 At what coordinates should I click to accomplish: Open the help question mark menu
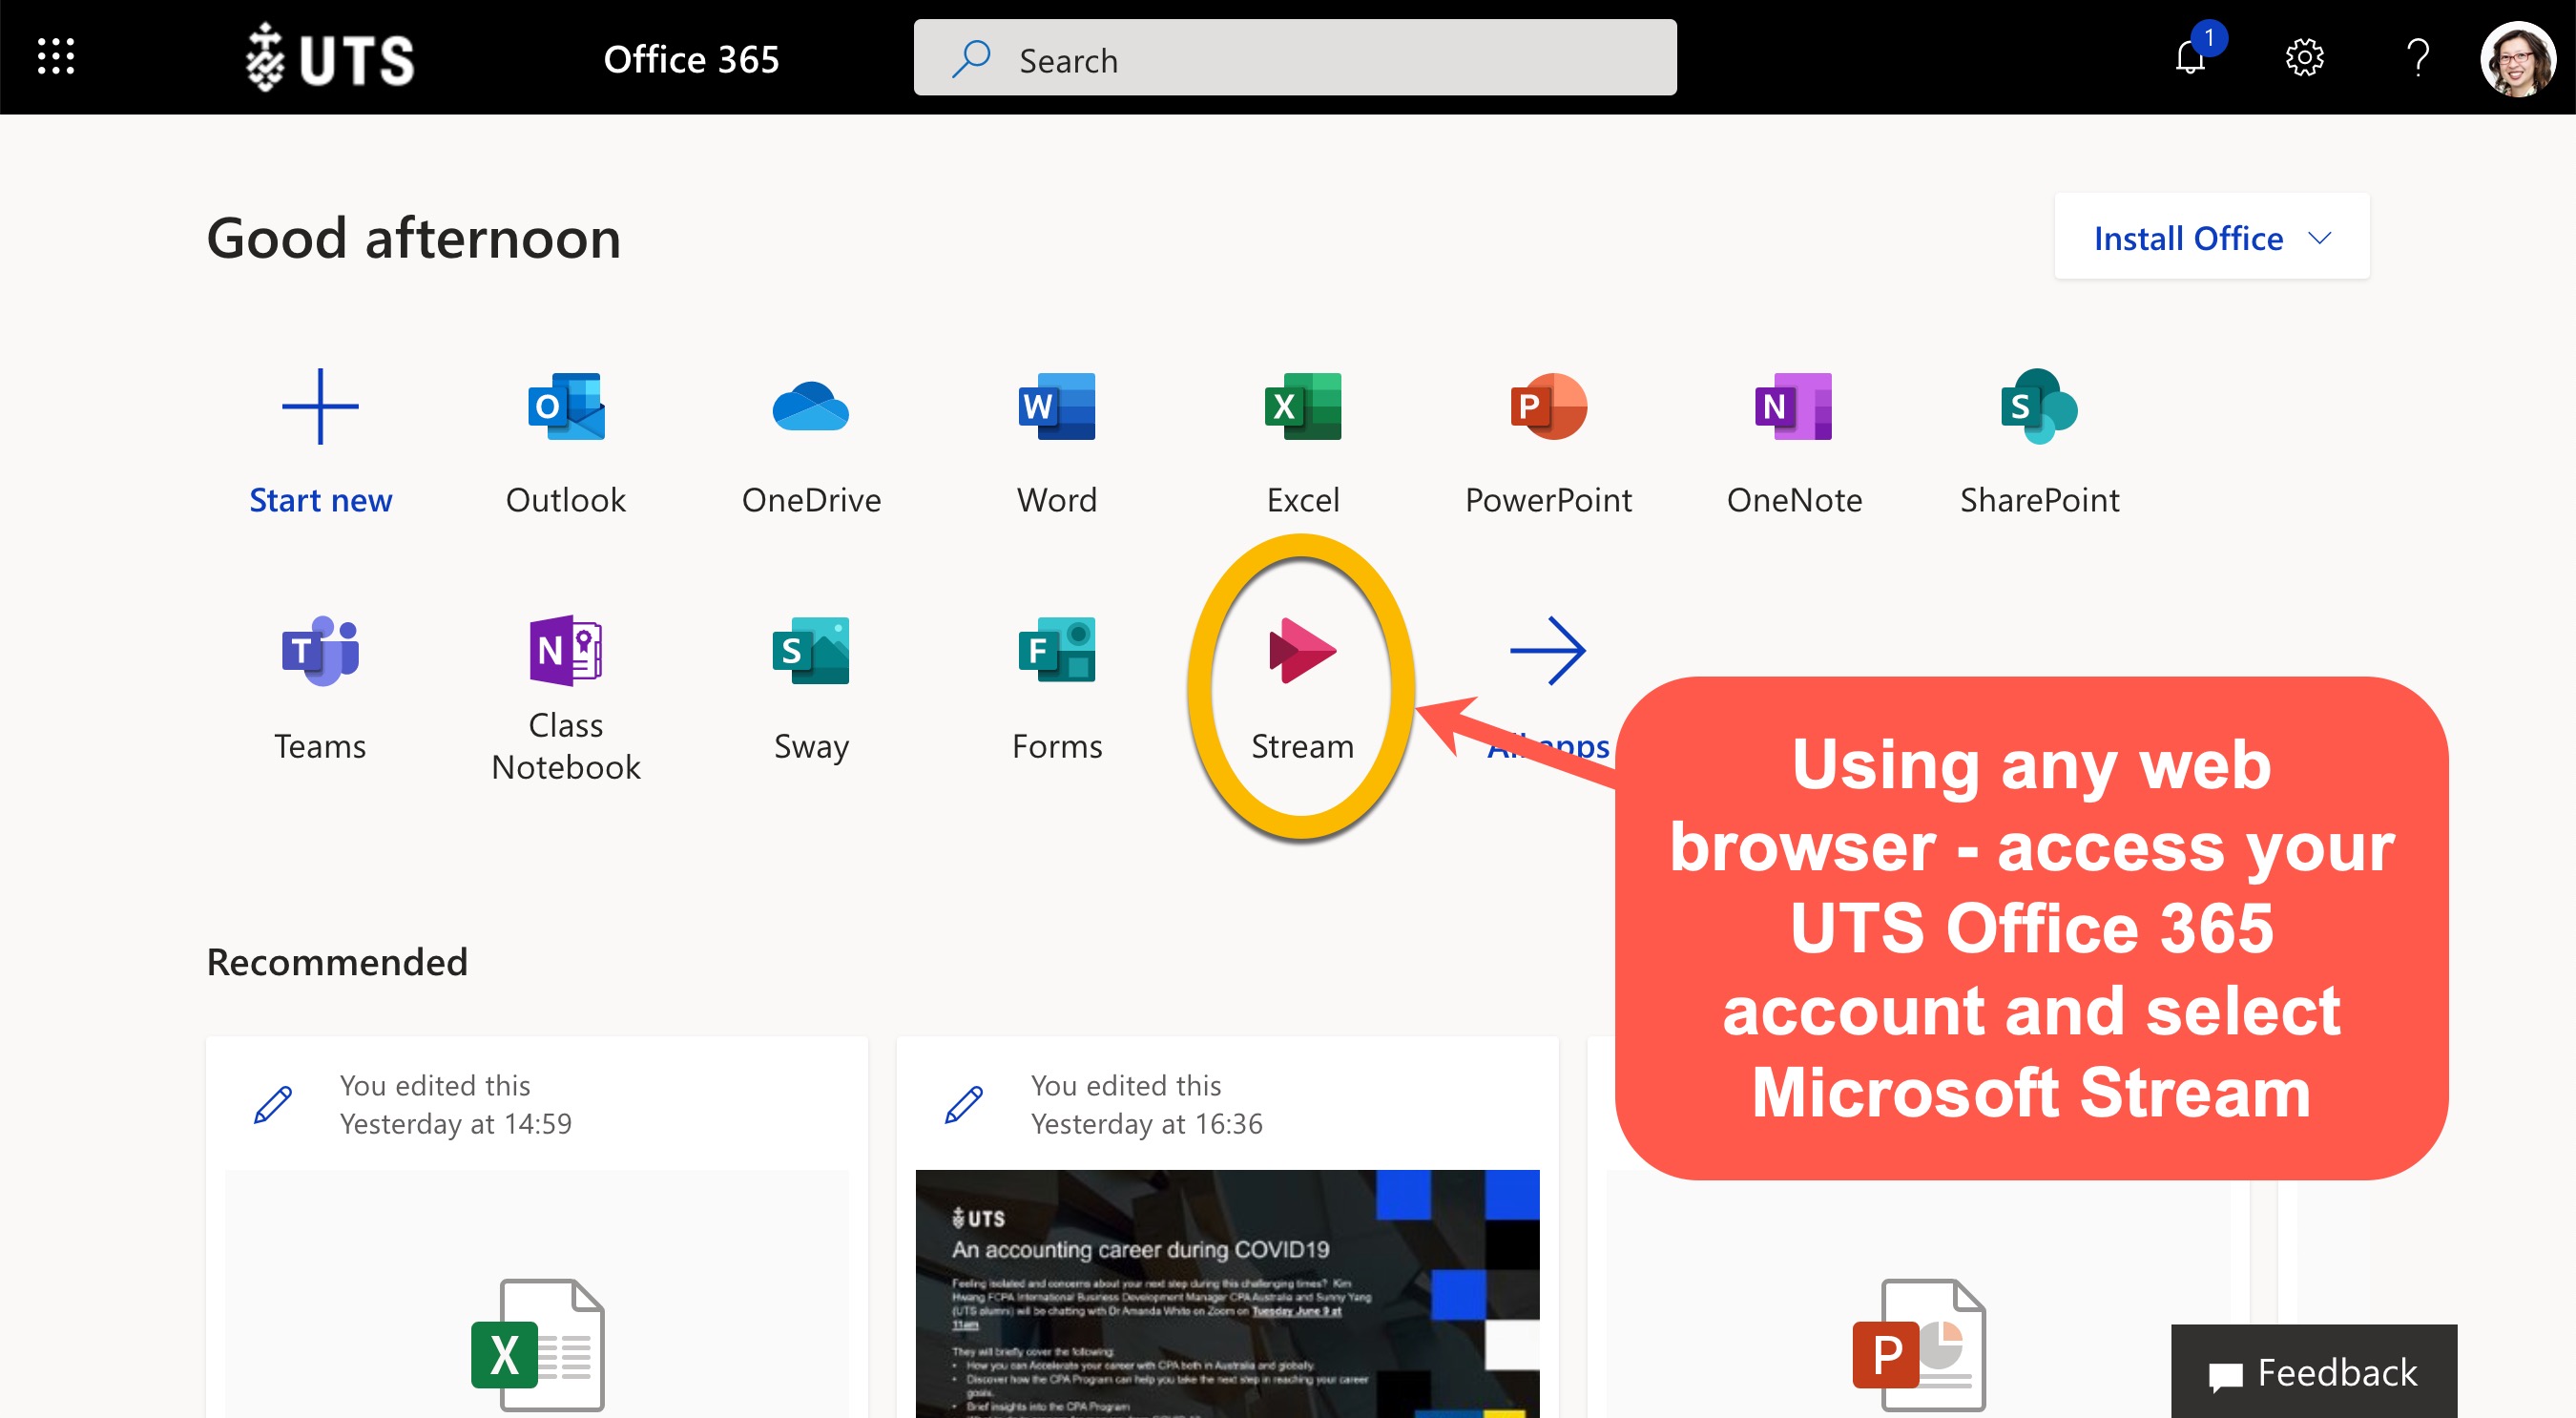coord(2418,57)
